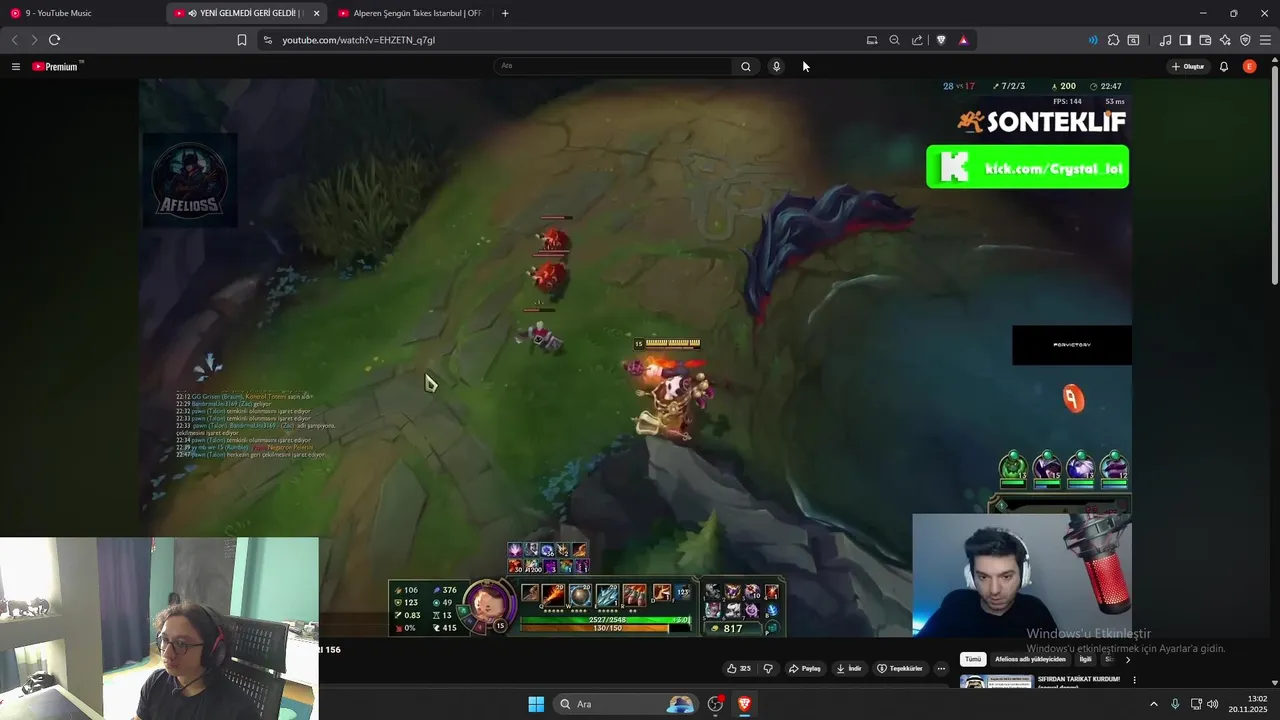Go to YouTube Premium home logo
Screen dimensions: 1280x720
pyautogui.click(x=57, y=66)
